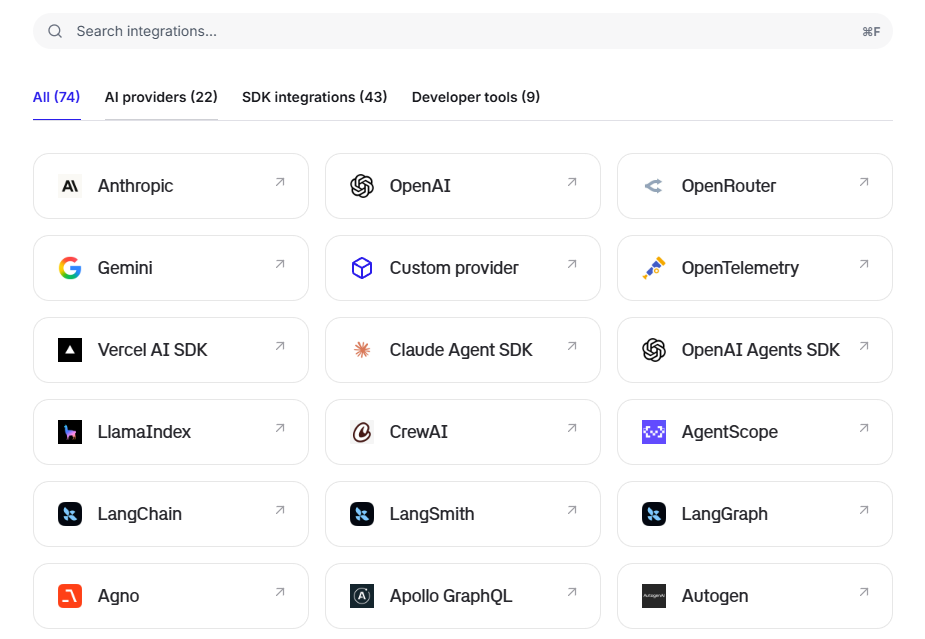Open LlamaIndex external arrow icon
Screen dimensions: 925x639
(x=280, y=428)
